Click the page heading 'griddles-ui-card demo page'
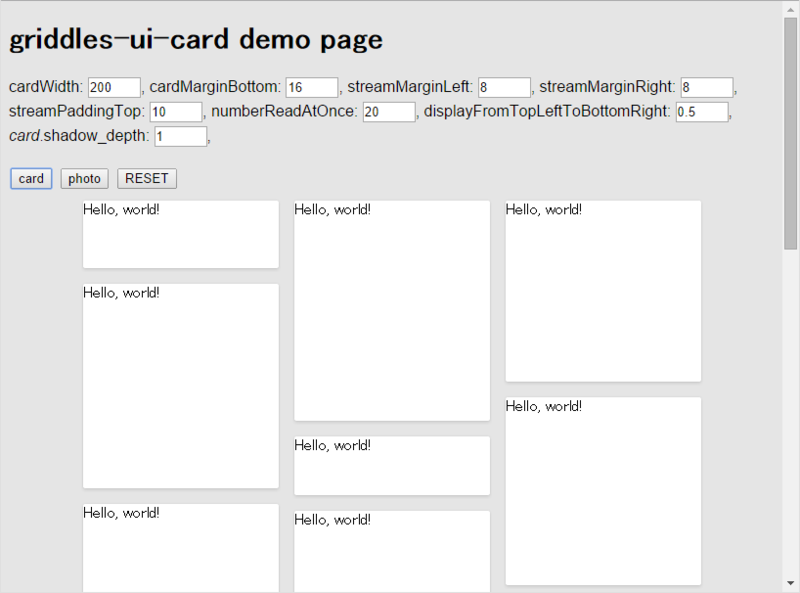Image resolution: width=800 pixels, height=593 pixels. click(196, 40)
